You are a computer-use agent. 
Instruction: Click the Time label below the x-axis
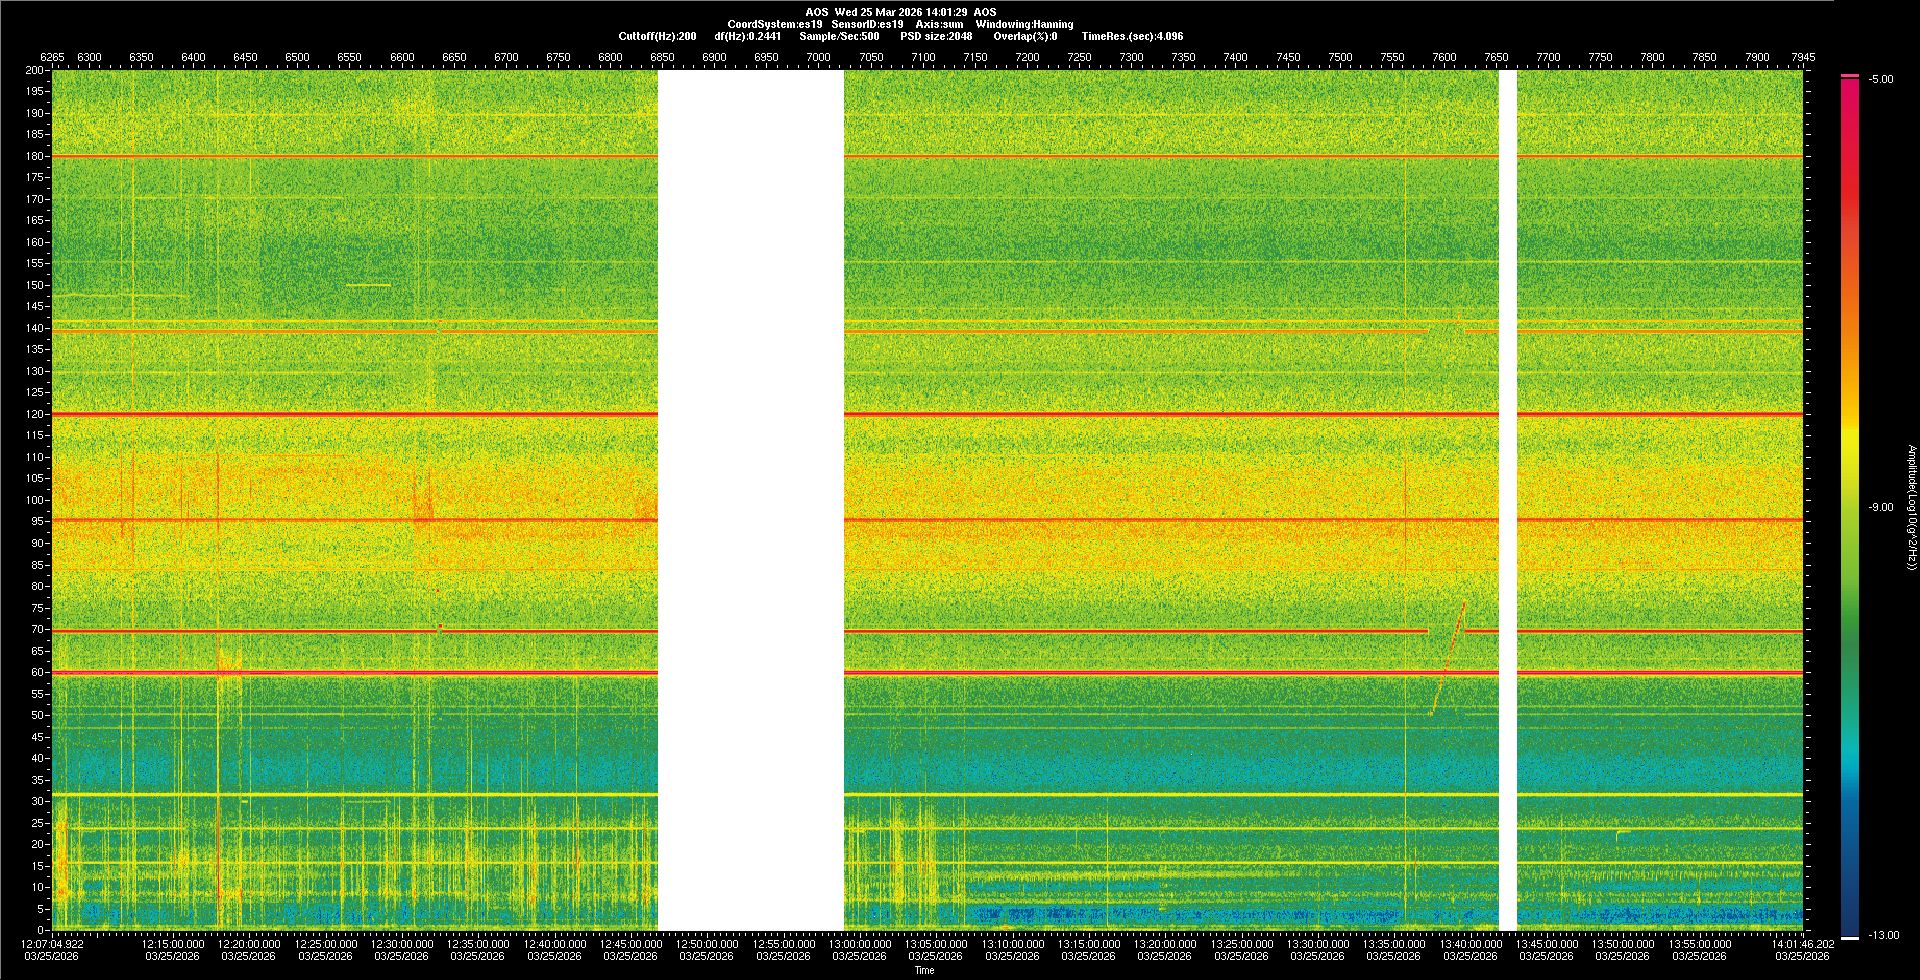[x=924, y=970]
